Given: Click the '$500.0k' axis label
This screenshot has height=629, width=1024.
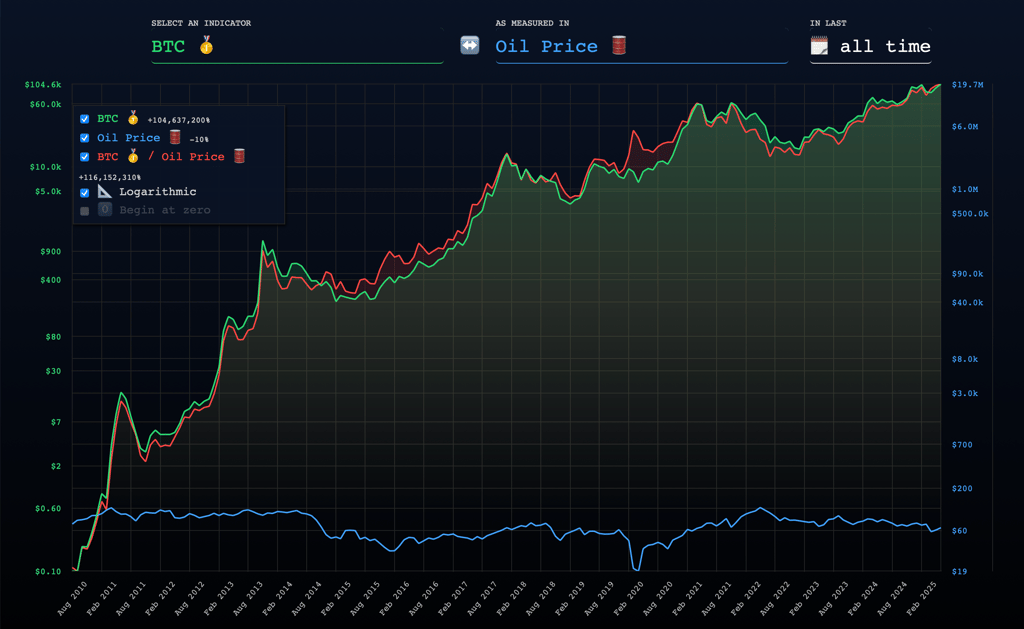Looking at the screenshot, I should pos(970,214).
